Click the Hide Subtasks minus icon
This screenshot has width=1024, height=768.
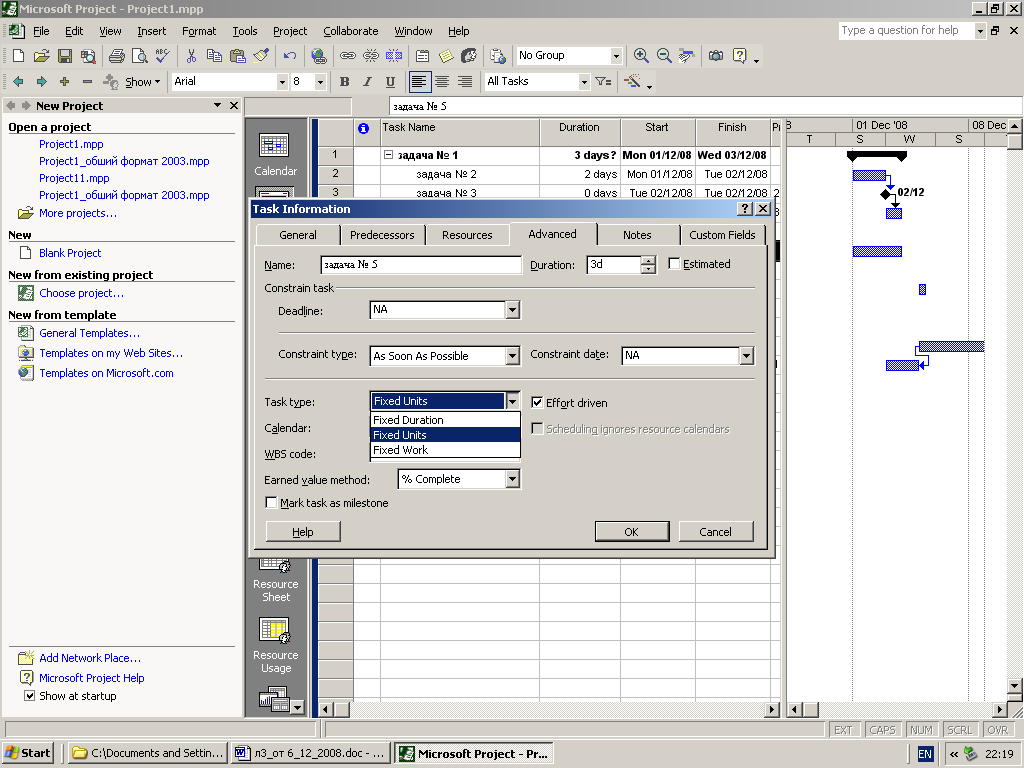(x=88, y=82)
